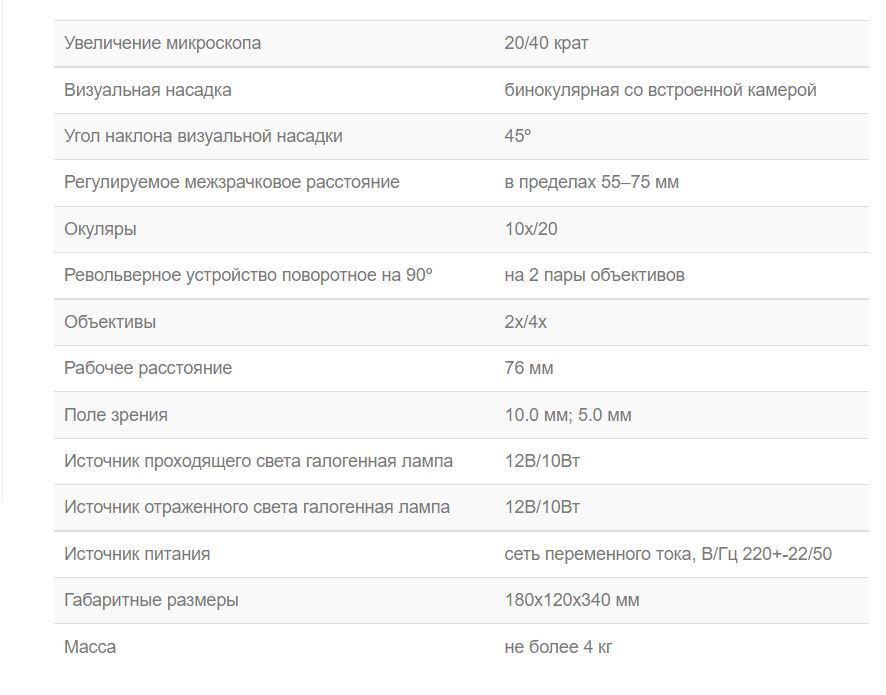Click the '10.0 мм; 5.0 мм' value
This screenshot has width=886, height=695.
pyautogui.click(x=568, y=415)
